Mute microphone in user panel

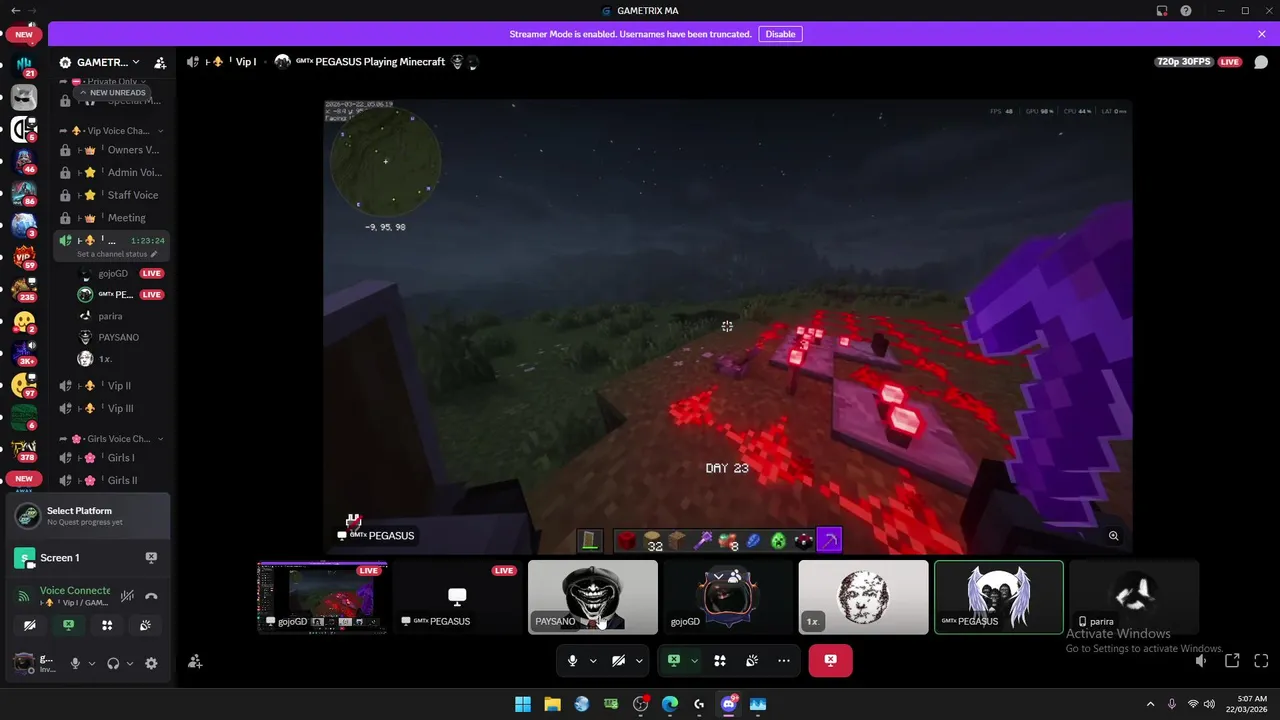74,663
